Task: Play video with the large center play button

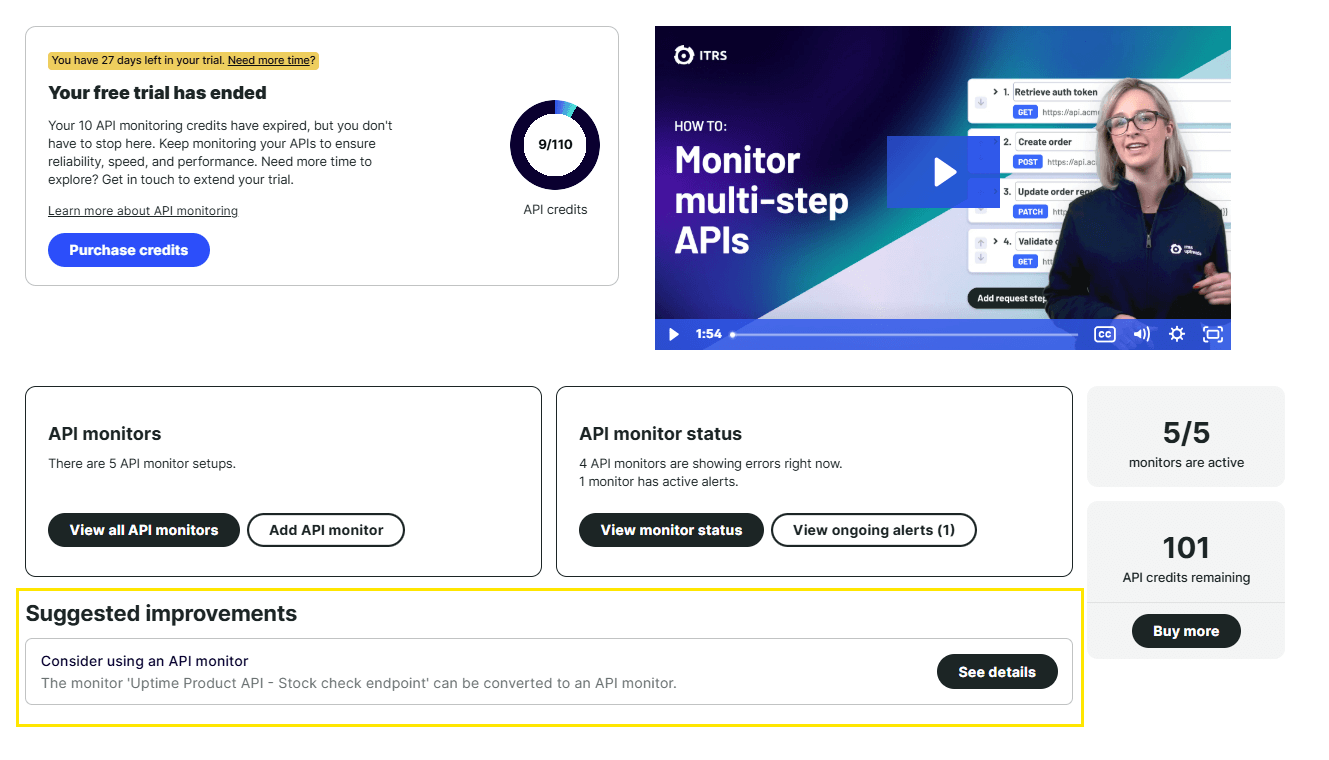Action: point(943,172)
